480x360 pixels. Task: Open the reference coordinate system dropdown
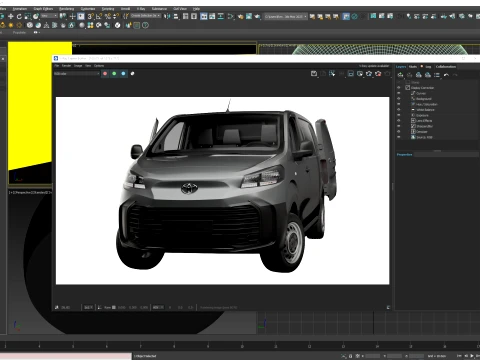pos(49,16)
